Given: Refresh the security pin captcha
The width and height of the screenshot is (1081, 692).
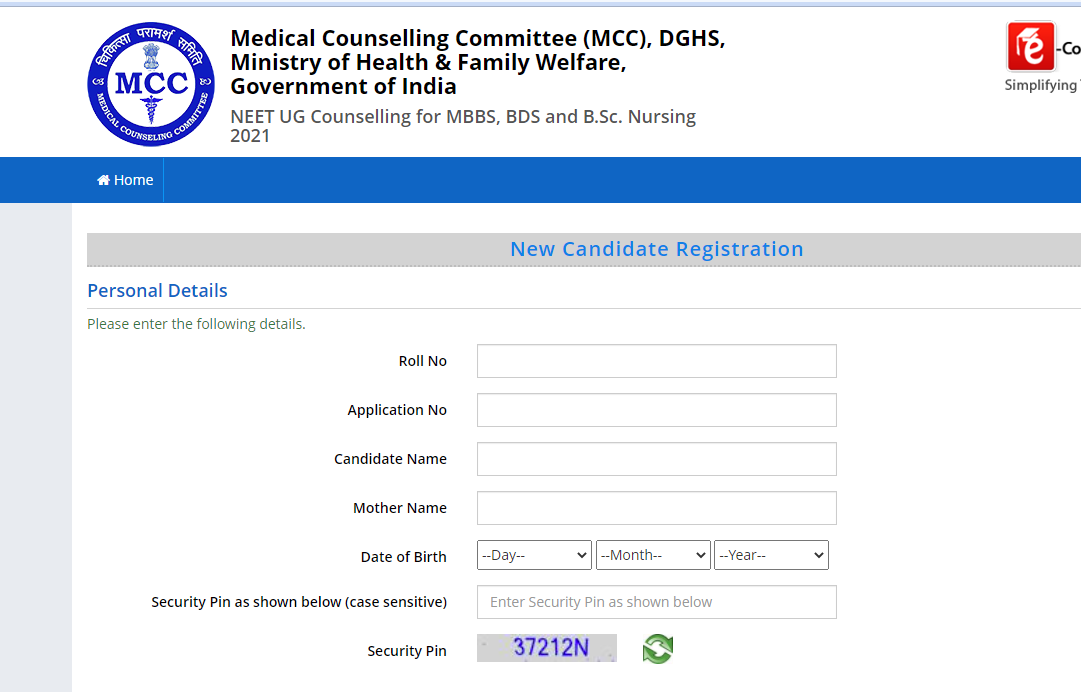Looking at the screenshot, I should (x=658, y=649).
